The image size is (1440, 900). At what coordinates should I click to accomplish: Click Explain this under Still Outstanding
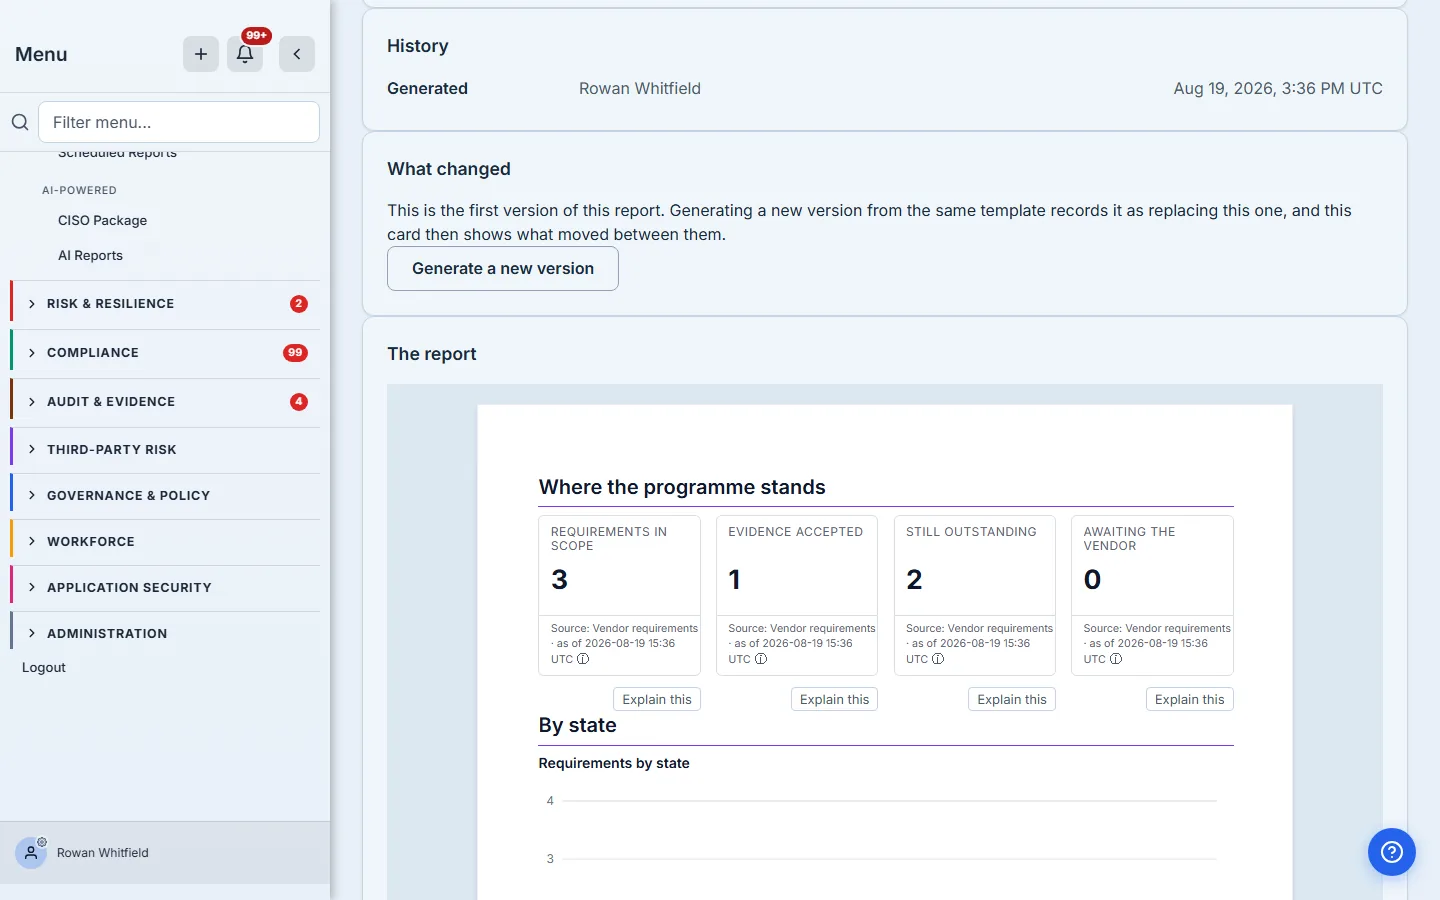point(1012,699)
